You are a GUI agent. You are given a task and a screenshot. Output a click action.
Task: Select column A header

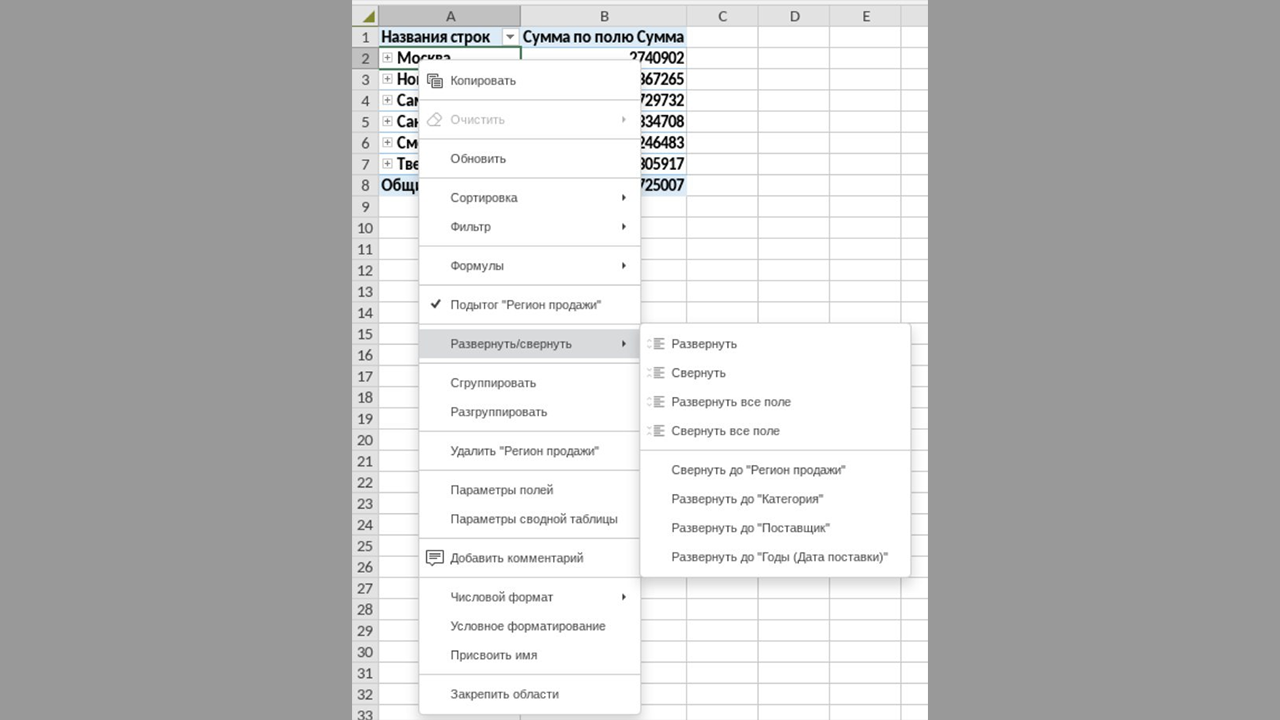(450, 16)
